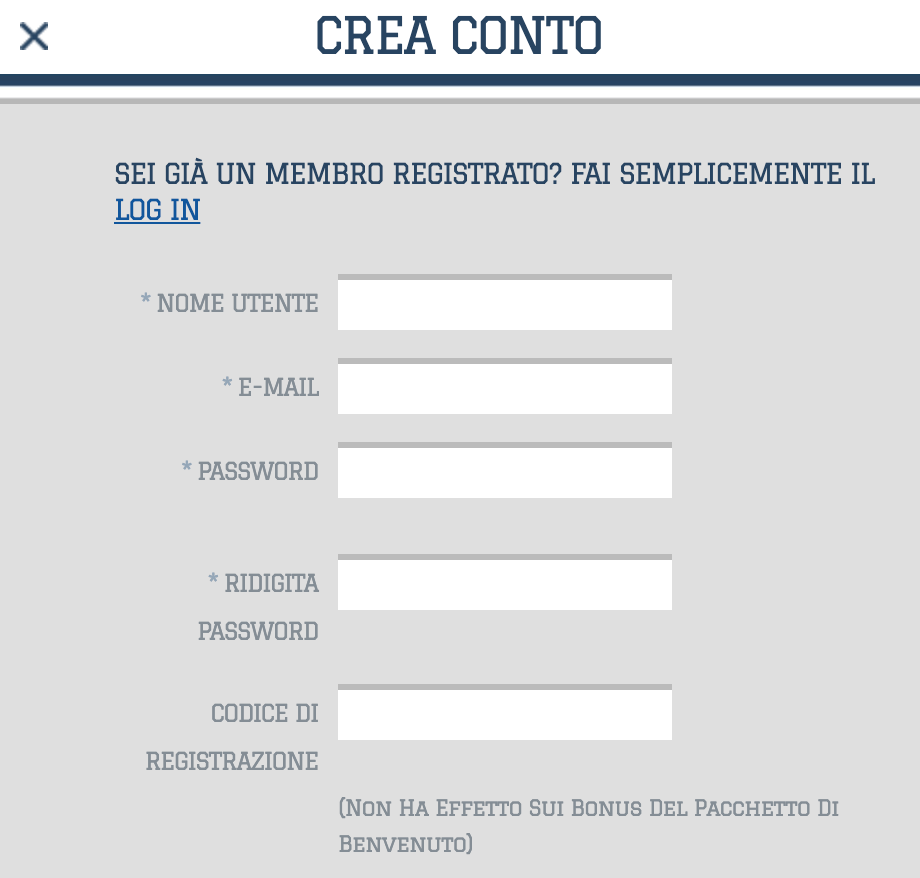Focus the RIDIGITA PASSWORD field
Viewport: 920px width, 878px height.
click(x=504, y=584)
